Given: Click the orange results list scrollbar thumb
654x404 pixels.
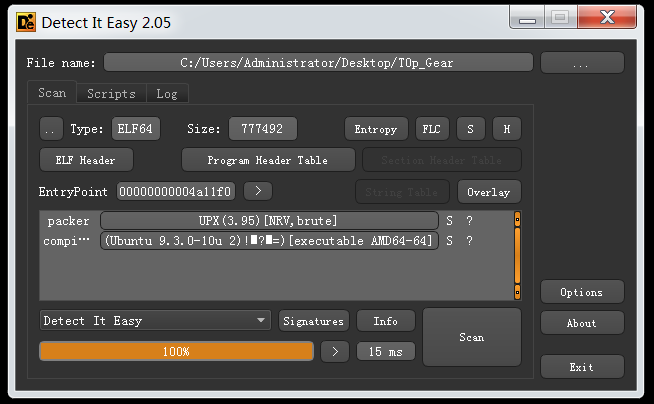Looking at the screenshot, I should pos(517,256).
